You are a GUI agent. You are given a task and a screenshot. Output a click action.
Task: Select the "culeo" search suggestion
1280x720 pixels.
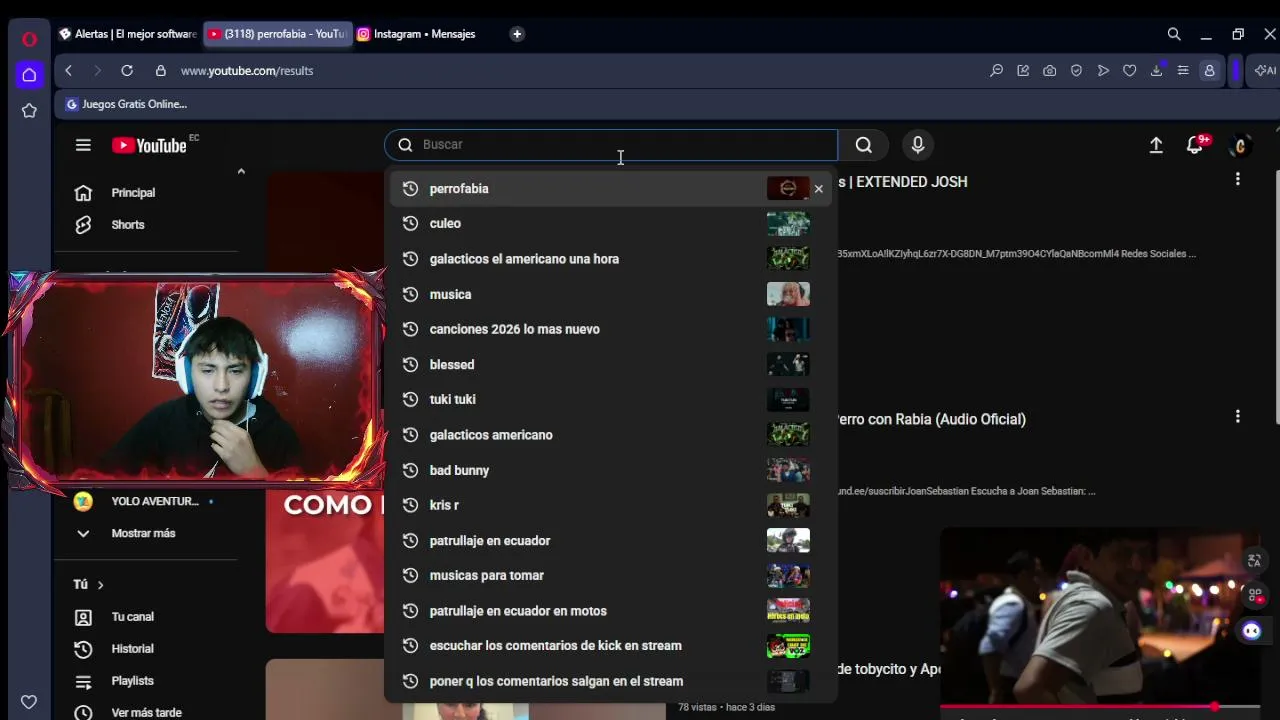click(611, 224)
